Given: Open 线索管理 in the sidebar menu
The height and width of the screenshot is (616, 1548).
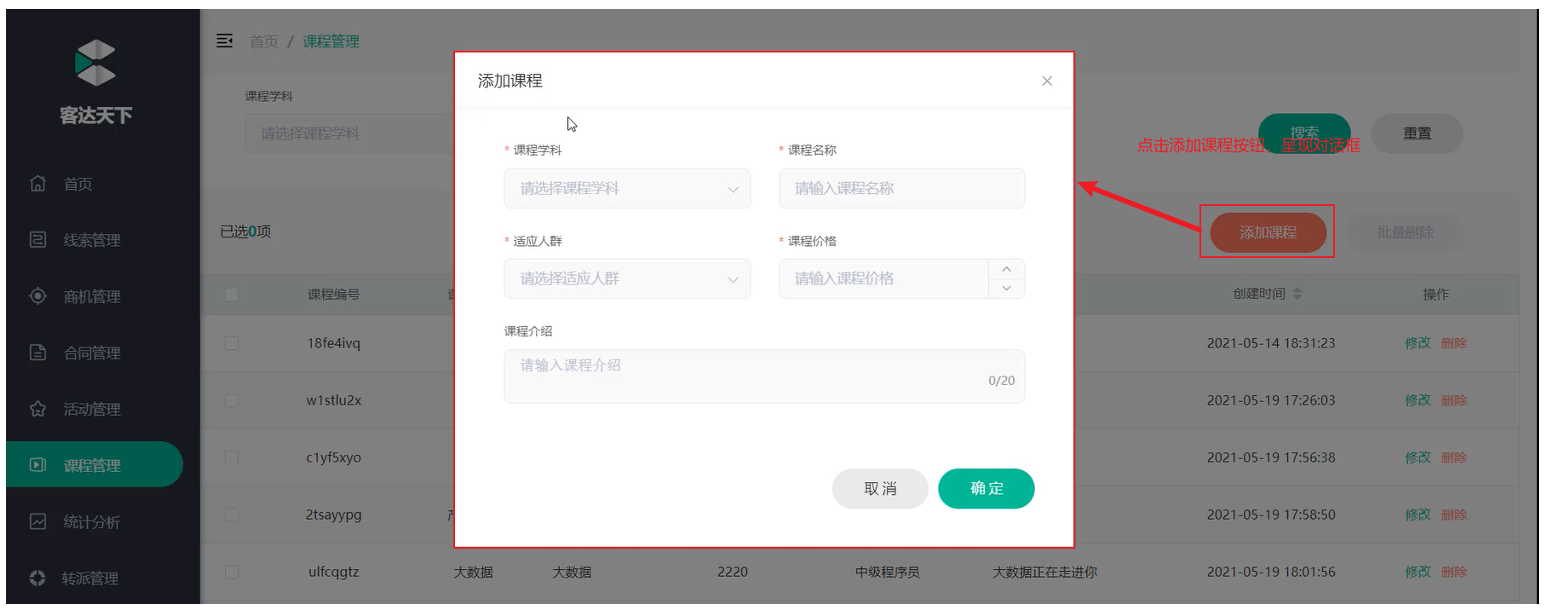Looking at the screenshot, I should pyautogui.click(x=92, y=240).
